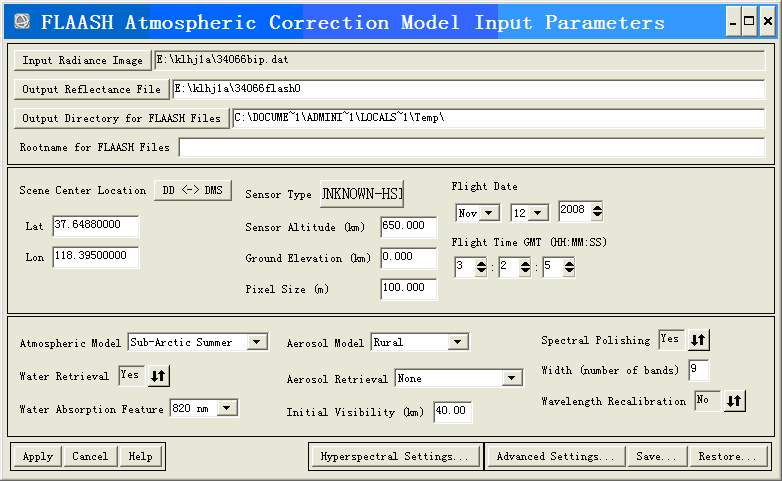Open the Atmospheric Model dropdown
782x481 pixels.
tap(257, 342)
